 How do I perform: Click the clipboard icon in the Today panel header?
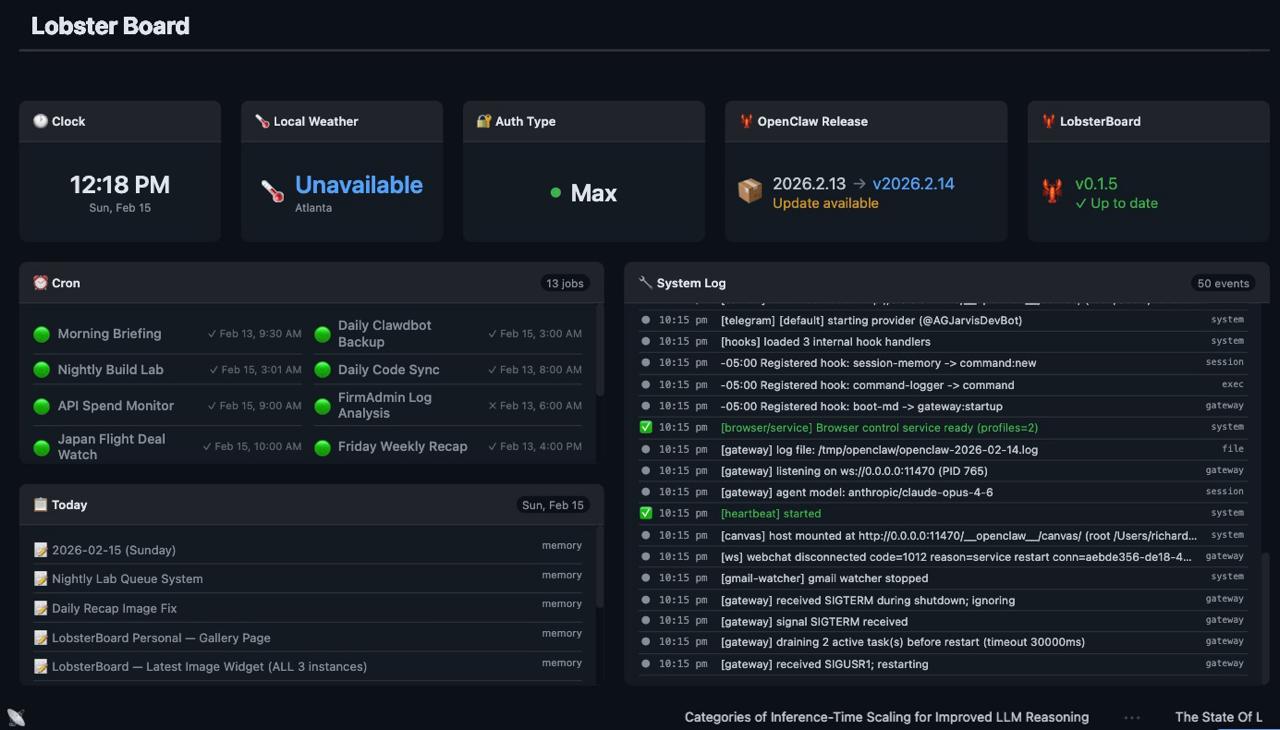tap(40, 504)
